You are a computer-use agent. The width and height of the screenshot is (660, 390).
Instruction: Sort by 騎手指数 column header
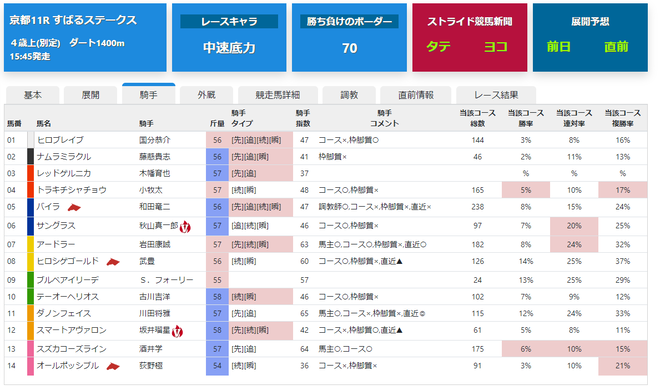(303, 118)
